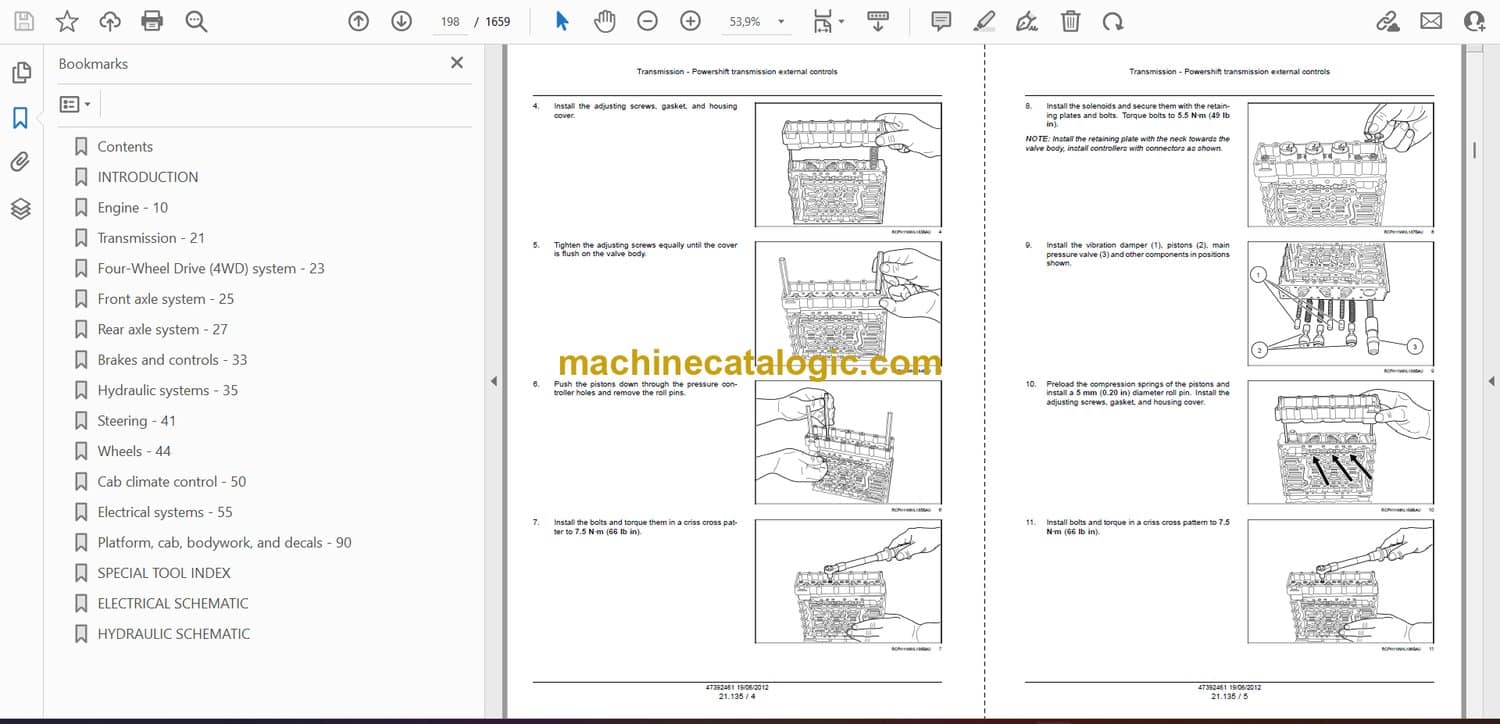The image size is (1500, 724).
Task: Click the "21.135 / 4" page footer
Action: 737,697
